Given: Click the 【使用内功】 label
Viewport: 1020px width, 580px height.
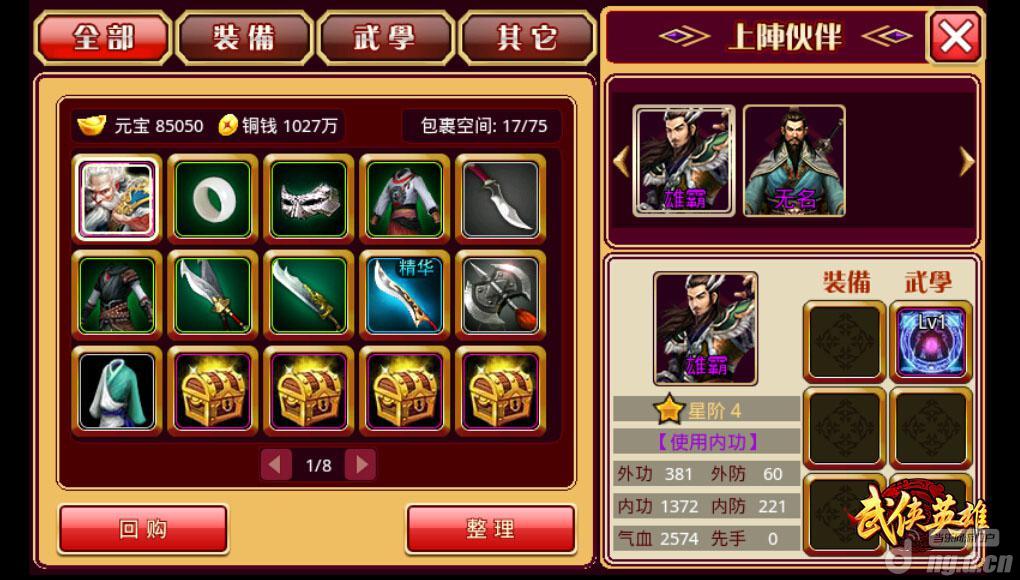Looking at the screenshot, I should pos(706,442).
